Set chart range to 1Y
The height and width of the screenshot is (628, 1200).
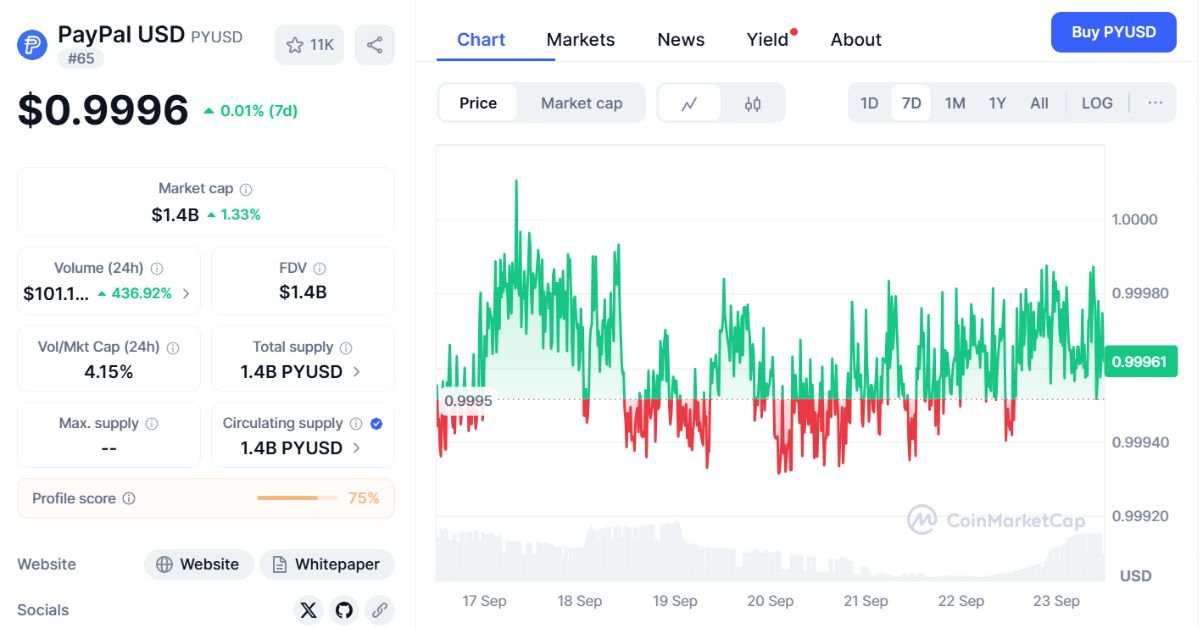[x=997, y=103]
